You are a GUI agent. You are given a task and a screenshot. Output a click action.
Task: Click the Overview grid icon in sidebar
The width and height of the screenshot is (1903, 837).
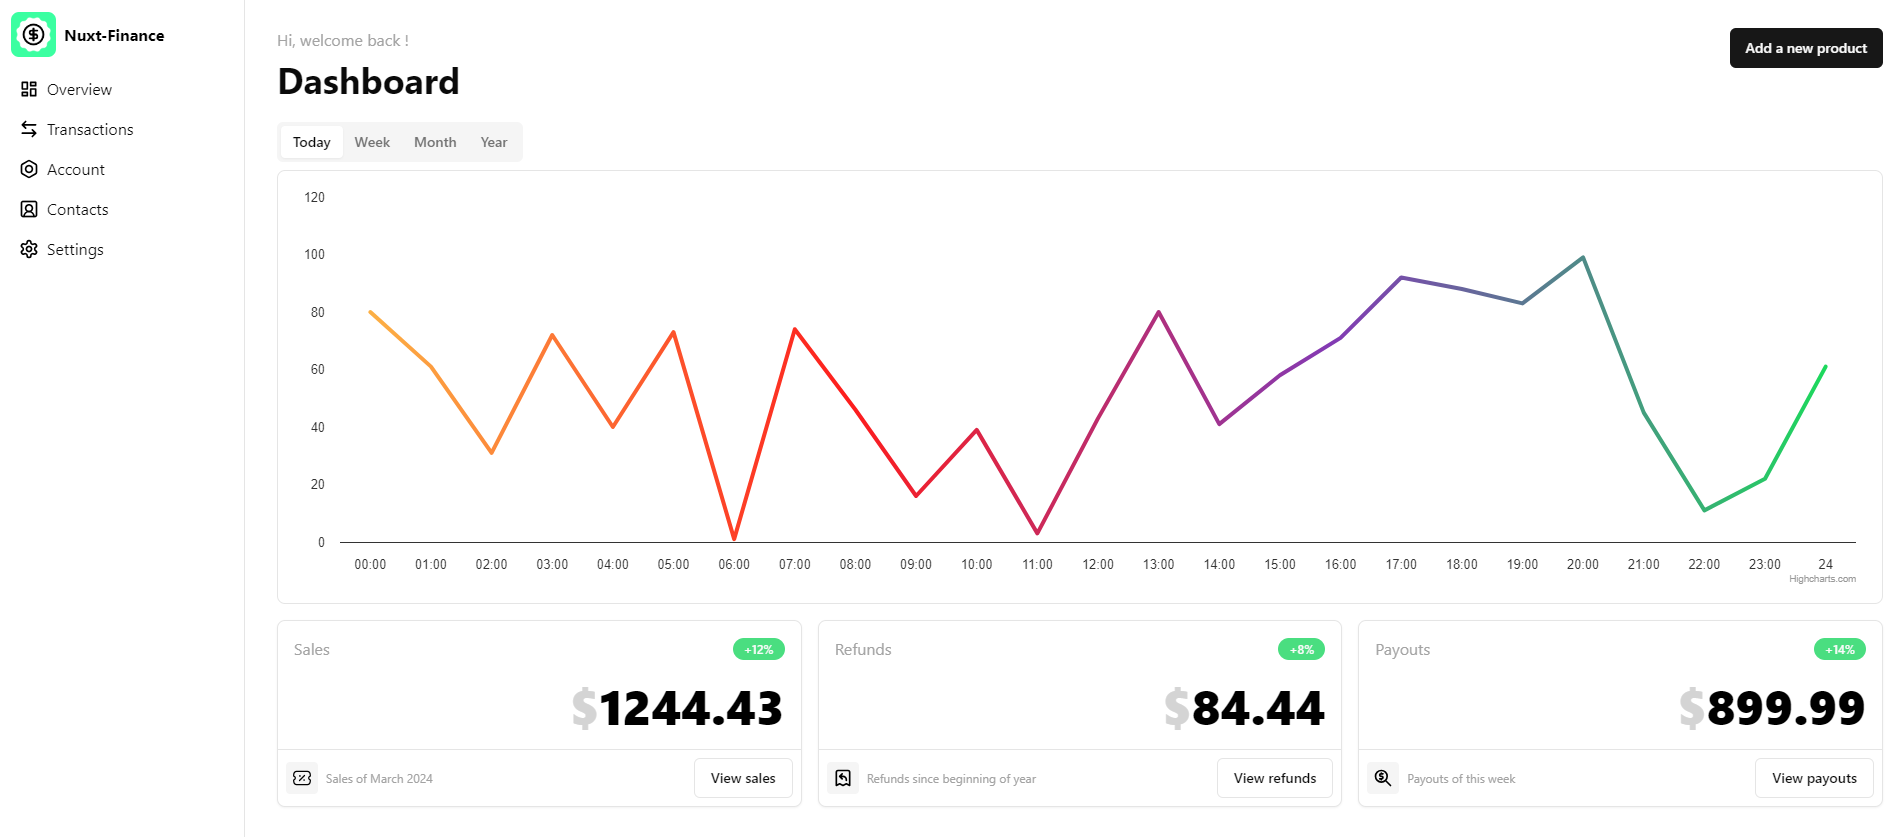29,89
